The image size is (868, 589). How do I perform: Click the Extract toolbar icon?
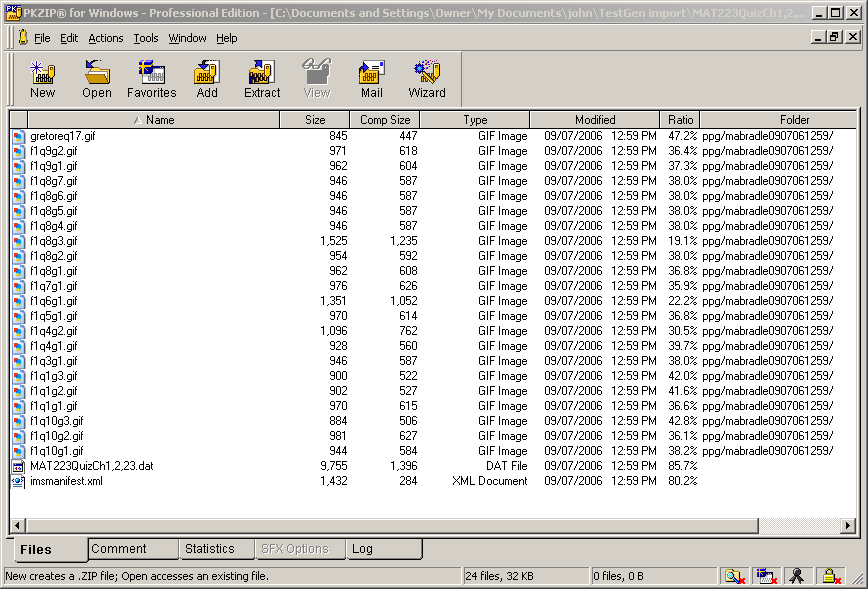(x=262, y=73)
